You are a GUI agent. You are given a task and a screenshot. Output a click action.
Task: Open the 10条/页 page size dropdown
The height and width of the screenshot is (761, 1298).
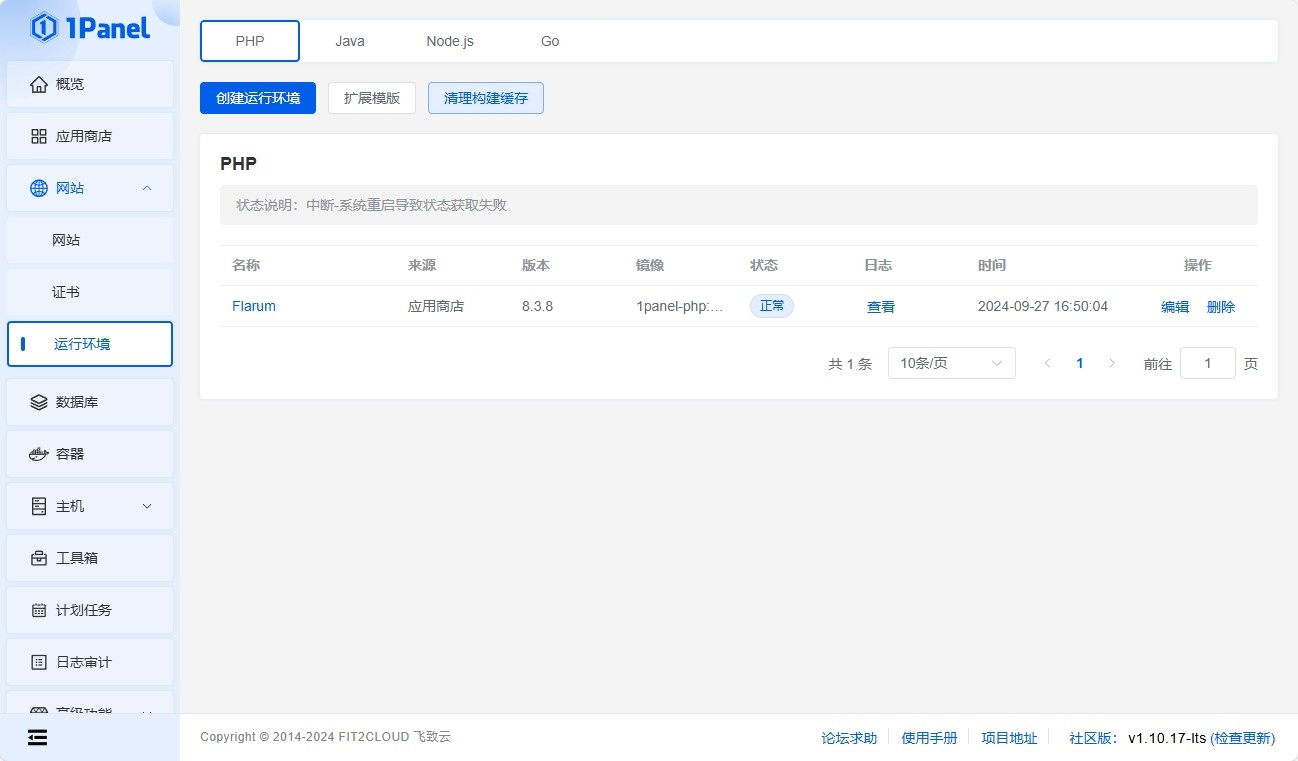[951, 363]
